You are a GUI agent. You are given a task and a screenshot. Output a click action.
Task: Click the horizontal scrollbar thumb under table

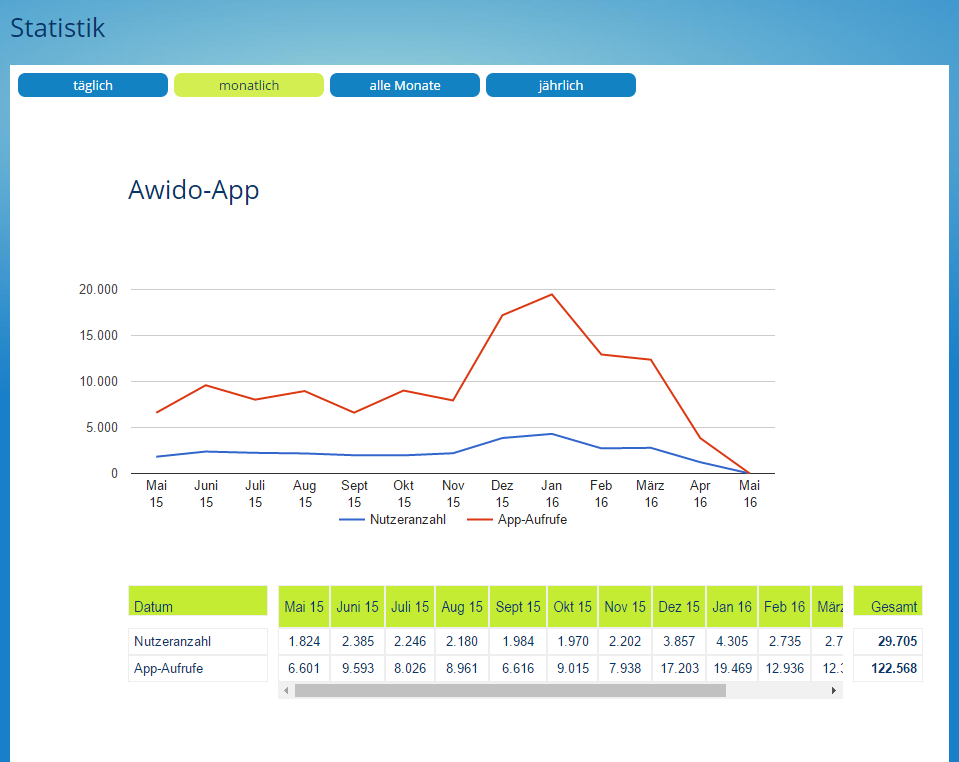[510, 690]
